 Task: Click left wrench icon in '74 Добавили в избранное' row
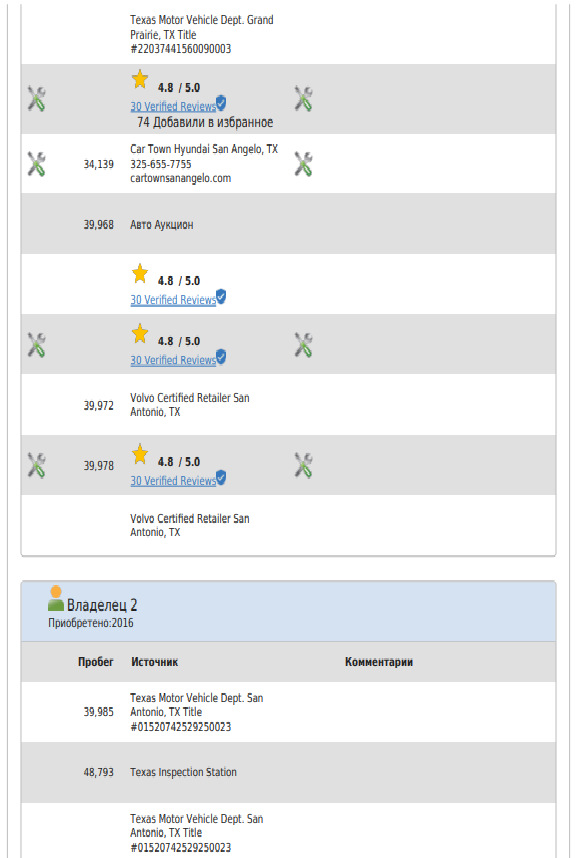(x=36, y=99)
